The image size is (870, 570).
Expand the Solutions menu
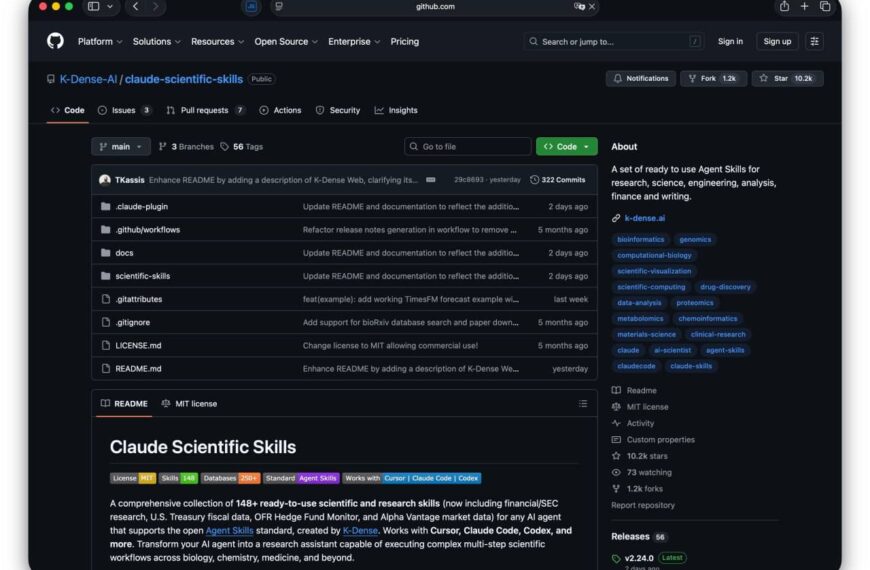[156, 42]
